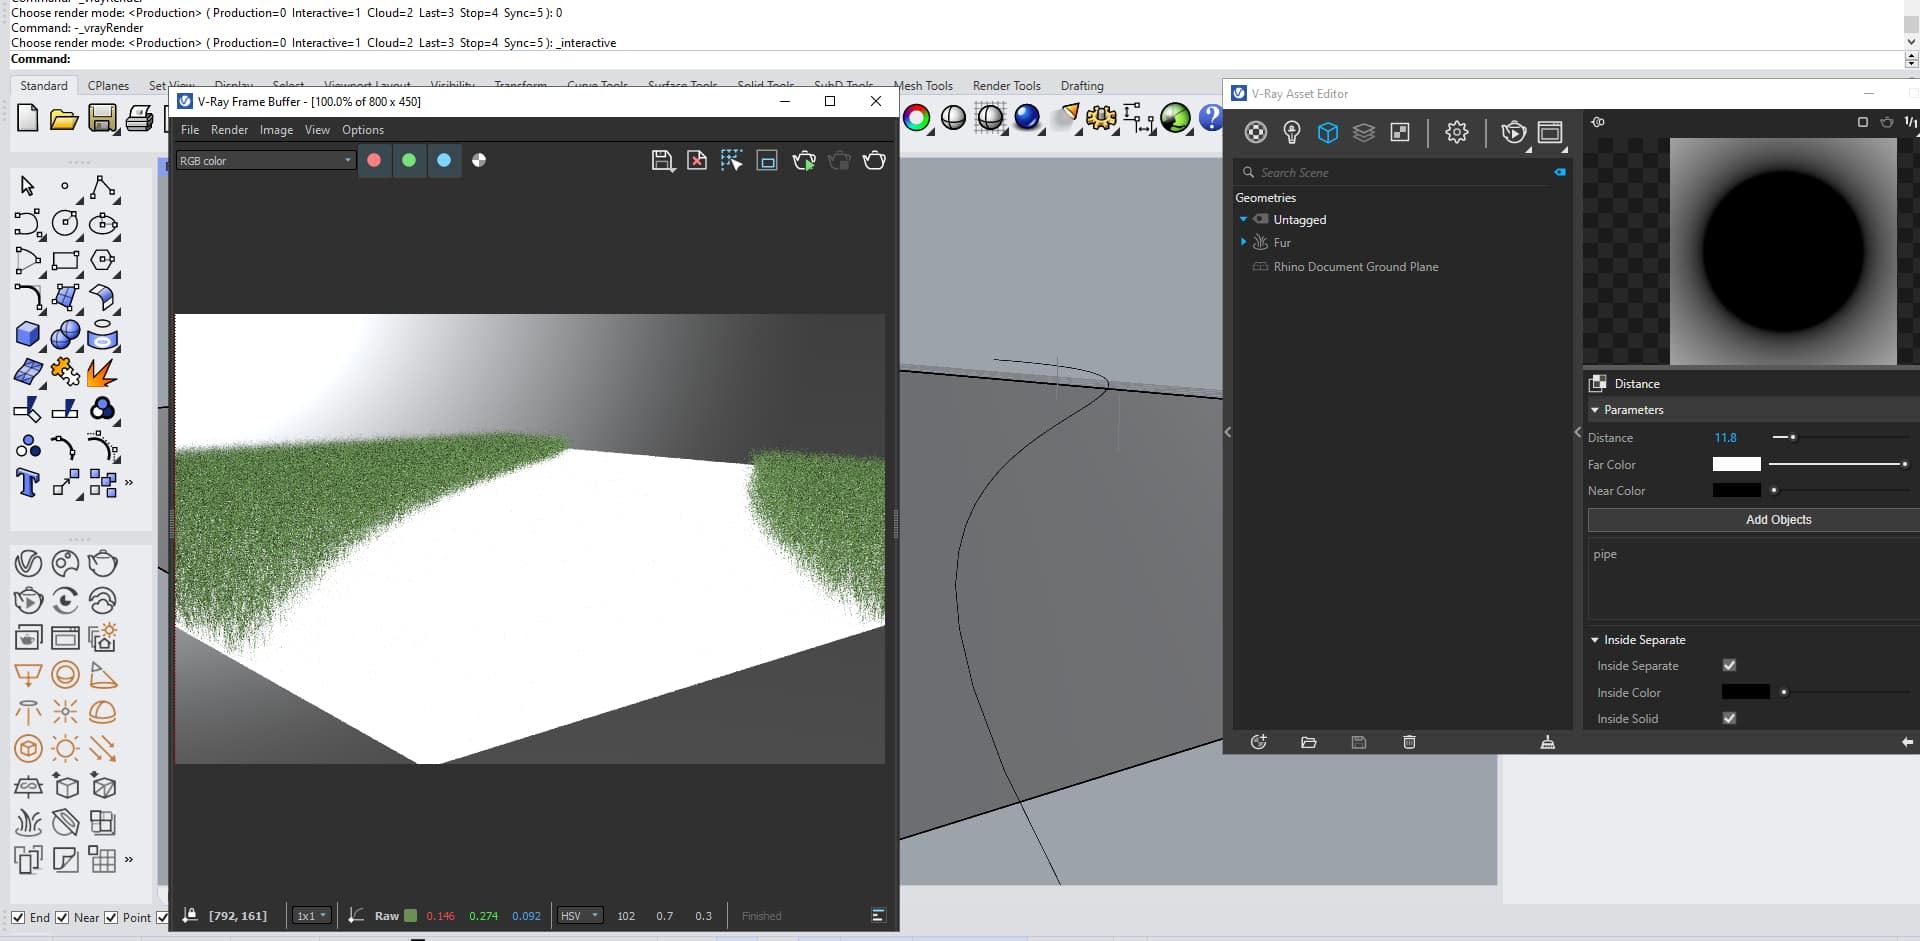Print the document with the printer icon

click(x=139, y=118)
